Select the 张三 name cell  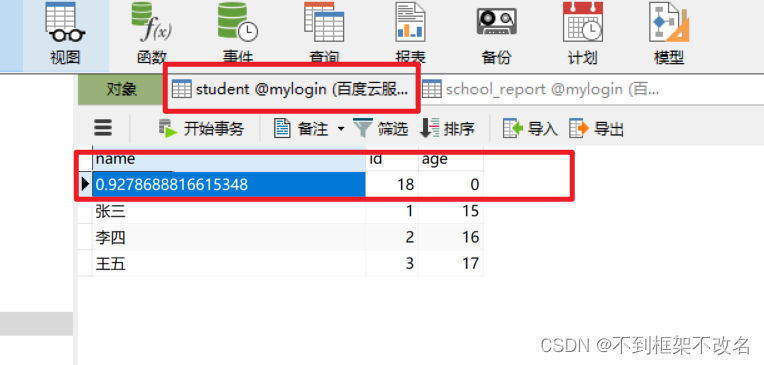tap(229, 211)
